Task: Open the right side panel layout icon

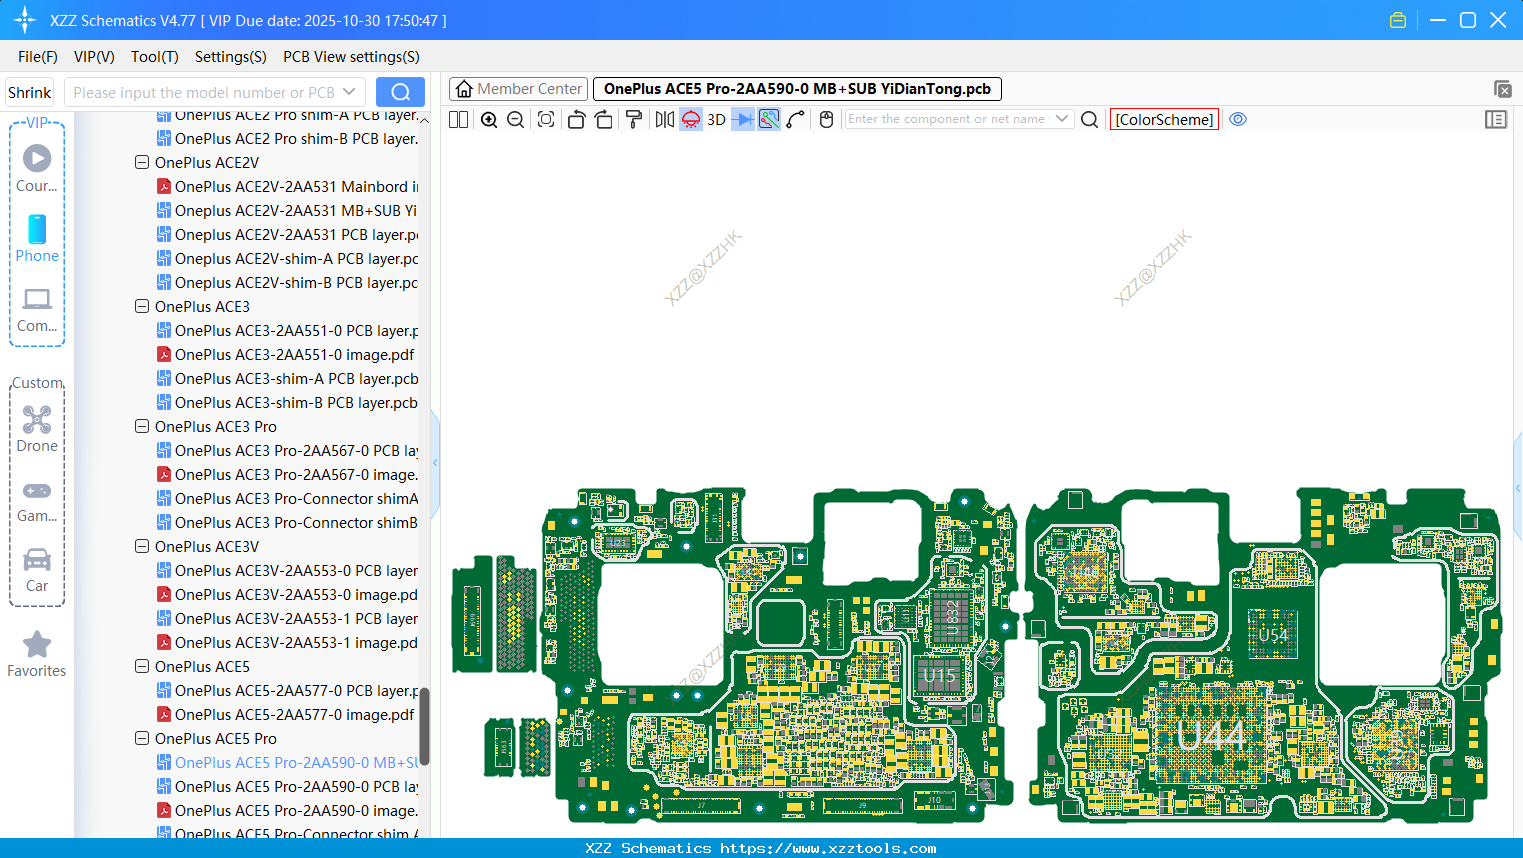Action: click(1496, 120)
